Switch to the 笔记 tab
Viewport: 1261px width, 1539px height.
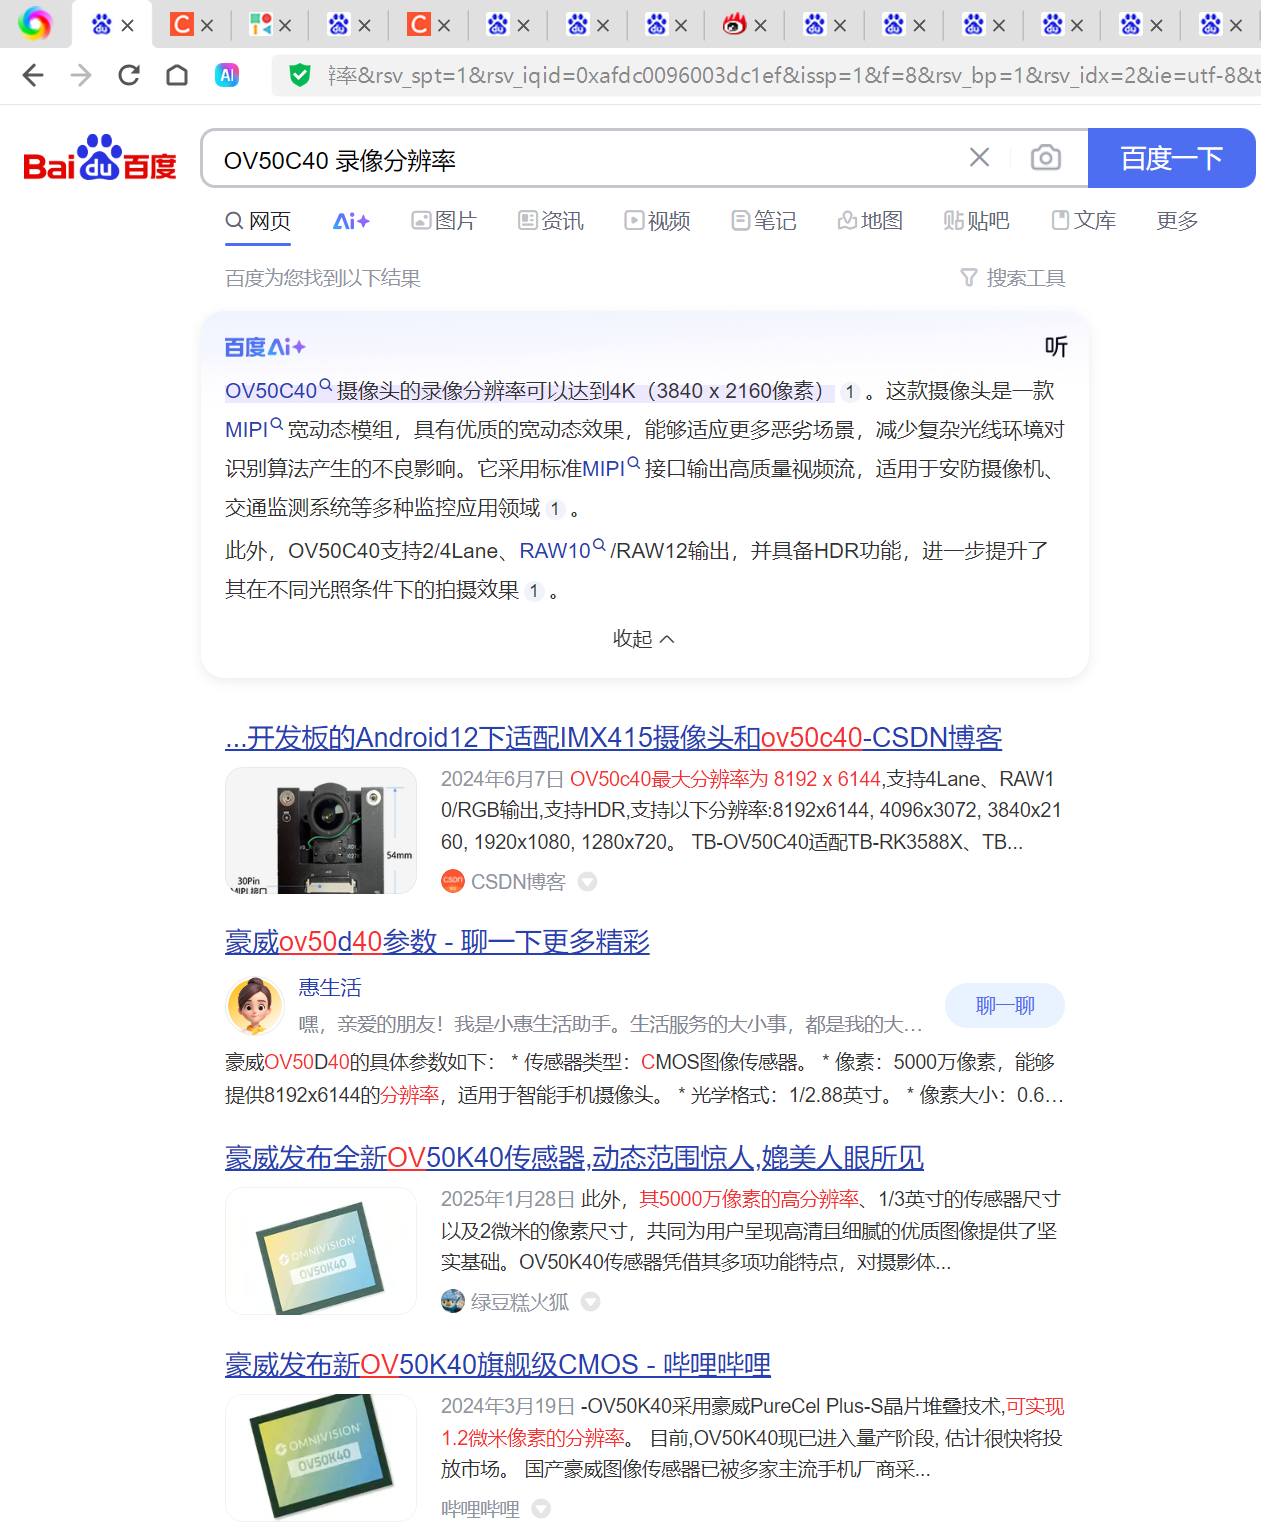pos(764,220)
